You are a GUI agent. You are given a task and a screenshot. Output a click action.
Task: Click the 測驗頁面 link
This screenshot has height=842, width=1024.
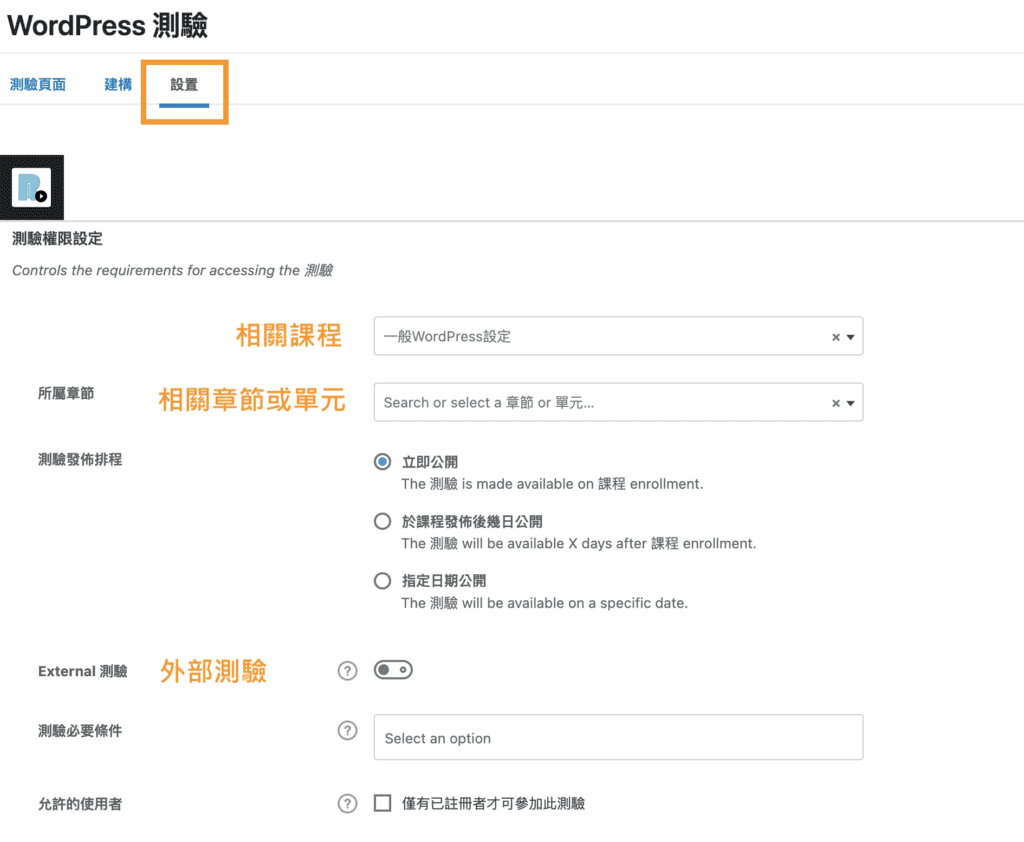click(x=37, y=84)
